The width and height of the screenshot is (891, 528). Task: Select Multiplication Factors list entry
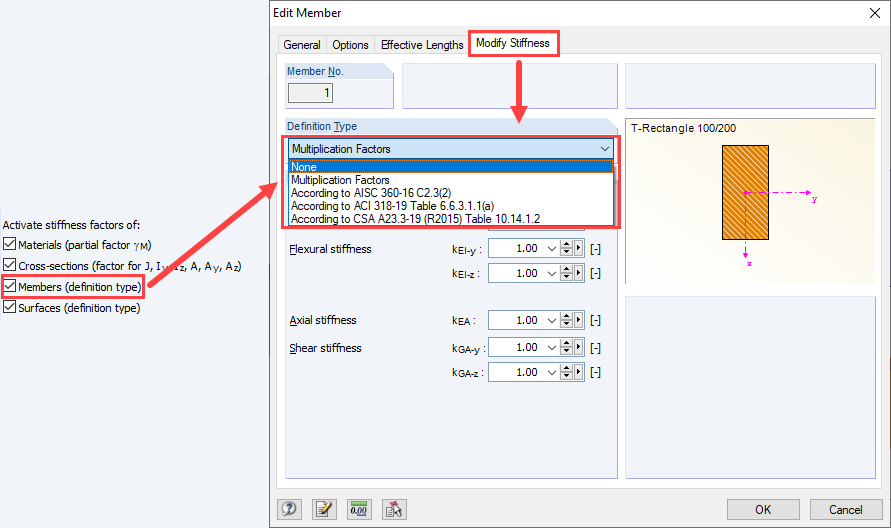[x=451, y=180]
